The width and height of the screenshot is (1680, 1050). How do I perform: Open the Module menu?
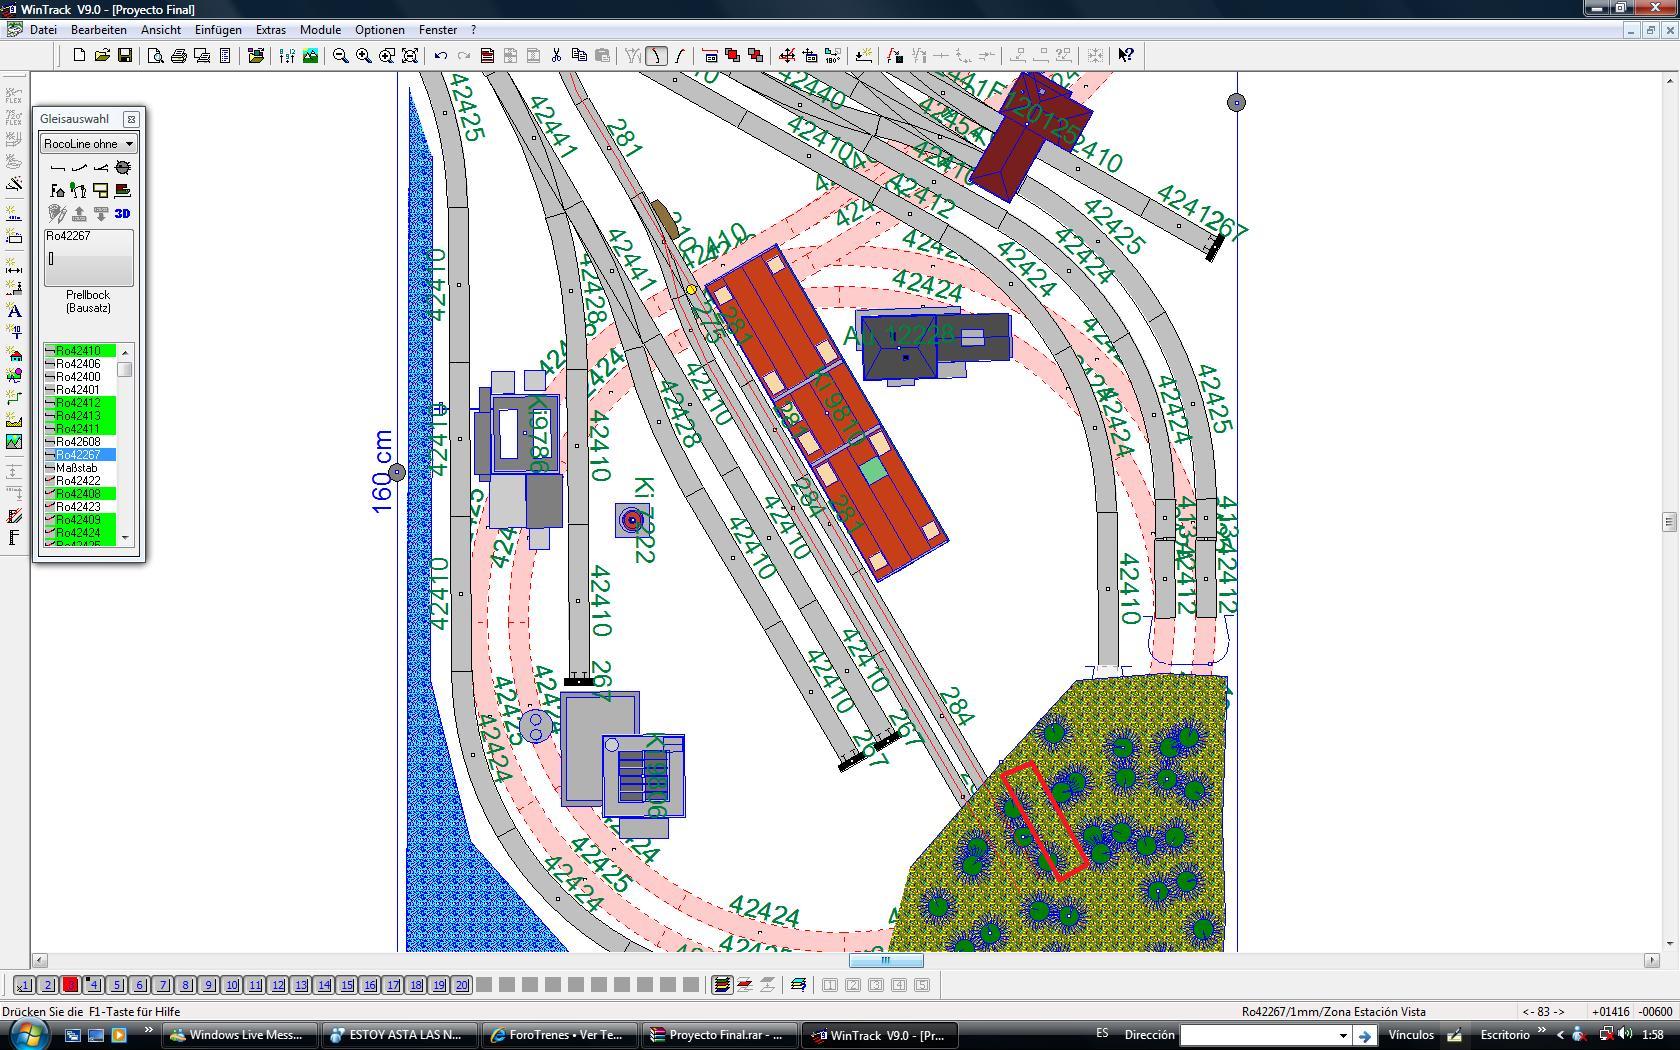click(320, 30)
